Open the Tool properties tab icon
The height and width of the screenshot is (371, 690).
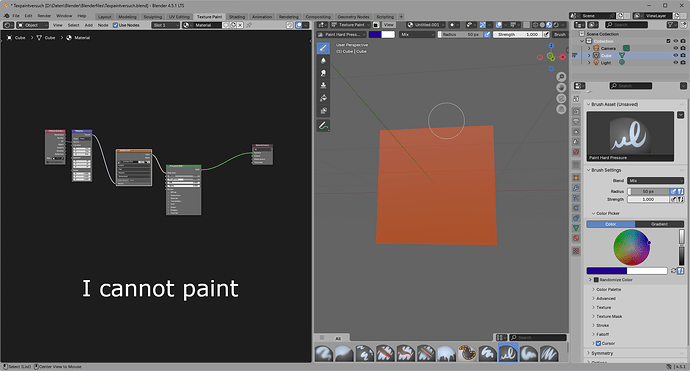click(x=576, y=99)
